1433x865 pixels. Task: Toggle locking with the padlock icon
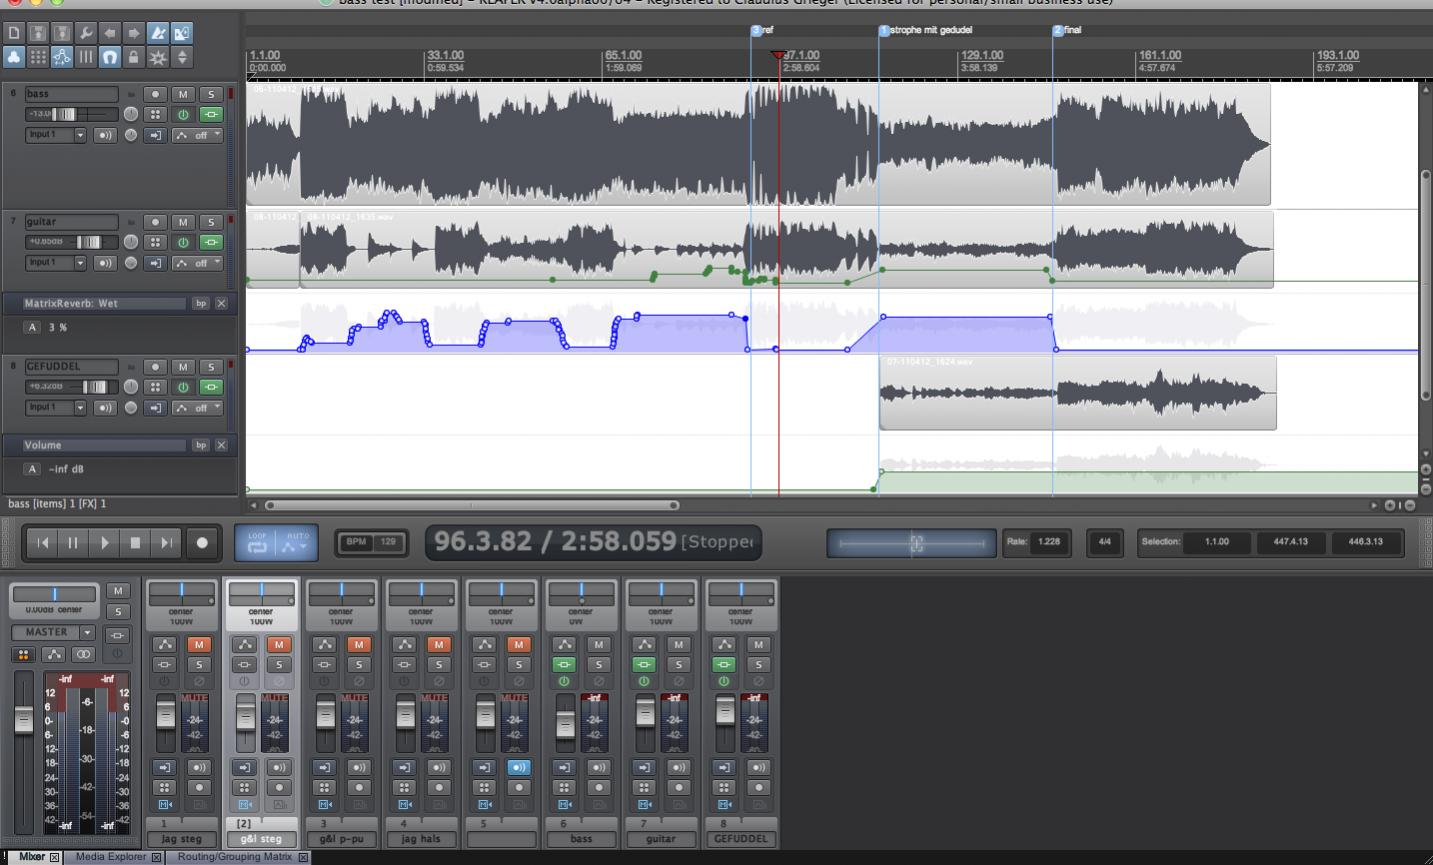(134, 57)
